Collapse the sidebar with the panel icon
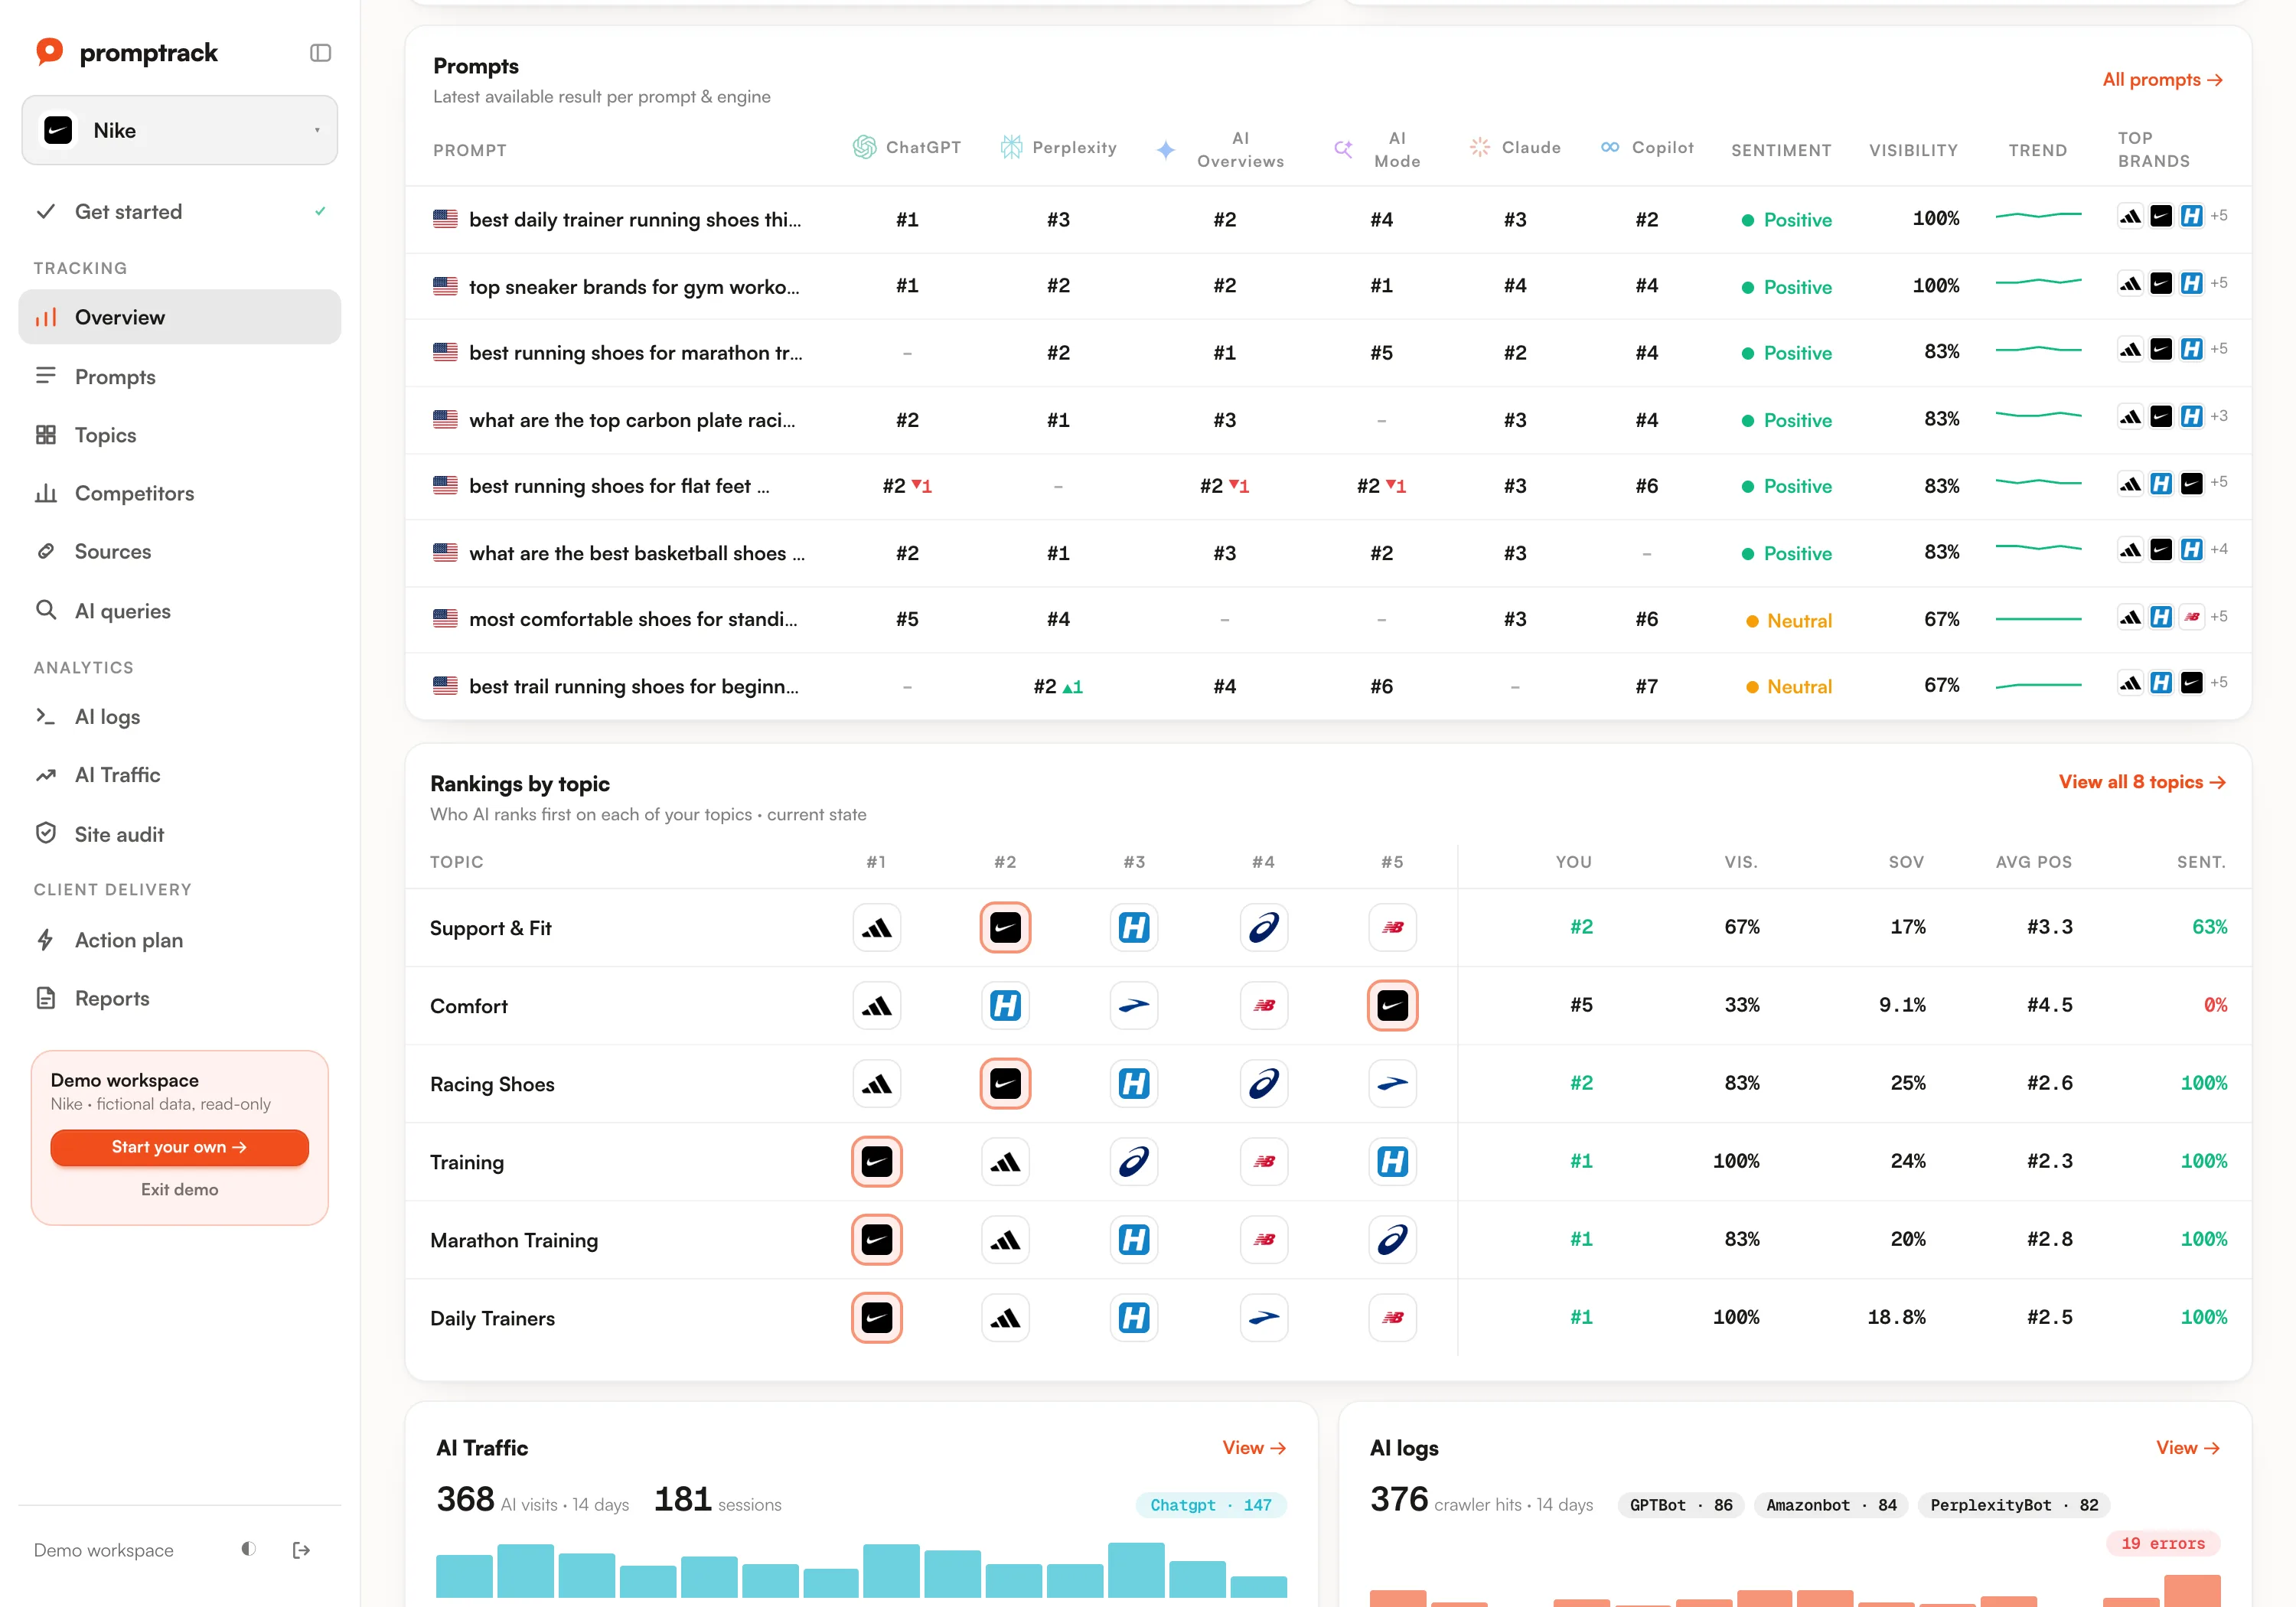The width and height of the screenshot is (2296, 1607). pos(320,53)
